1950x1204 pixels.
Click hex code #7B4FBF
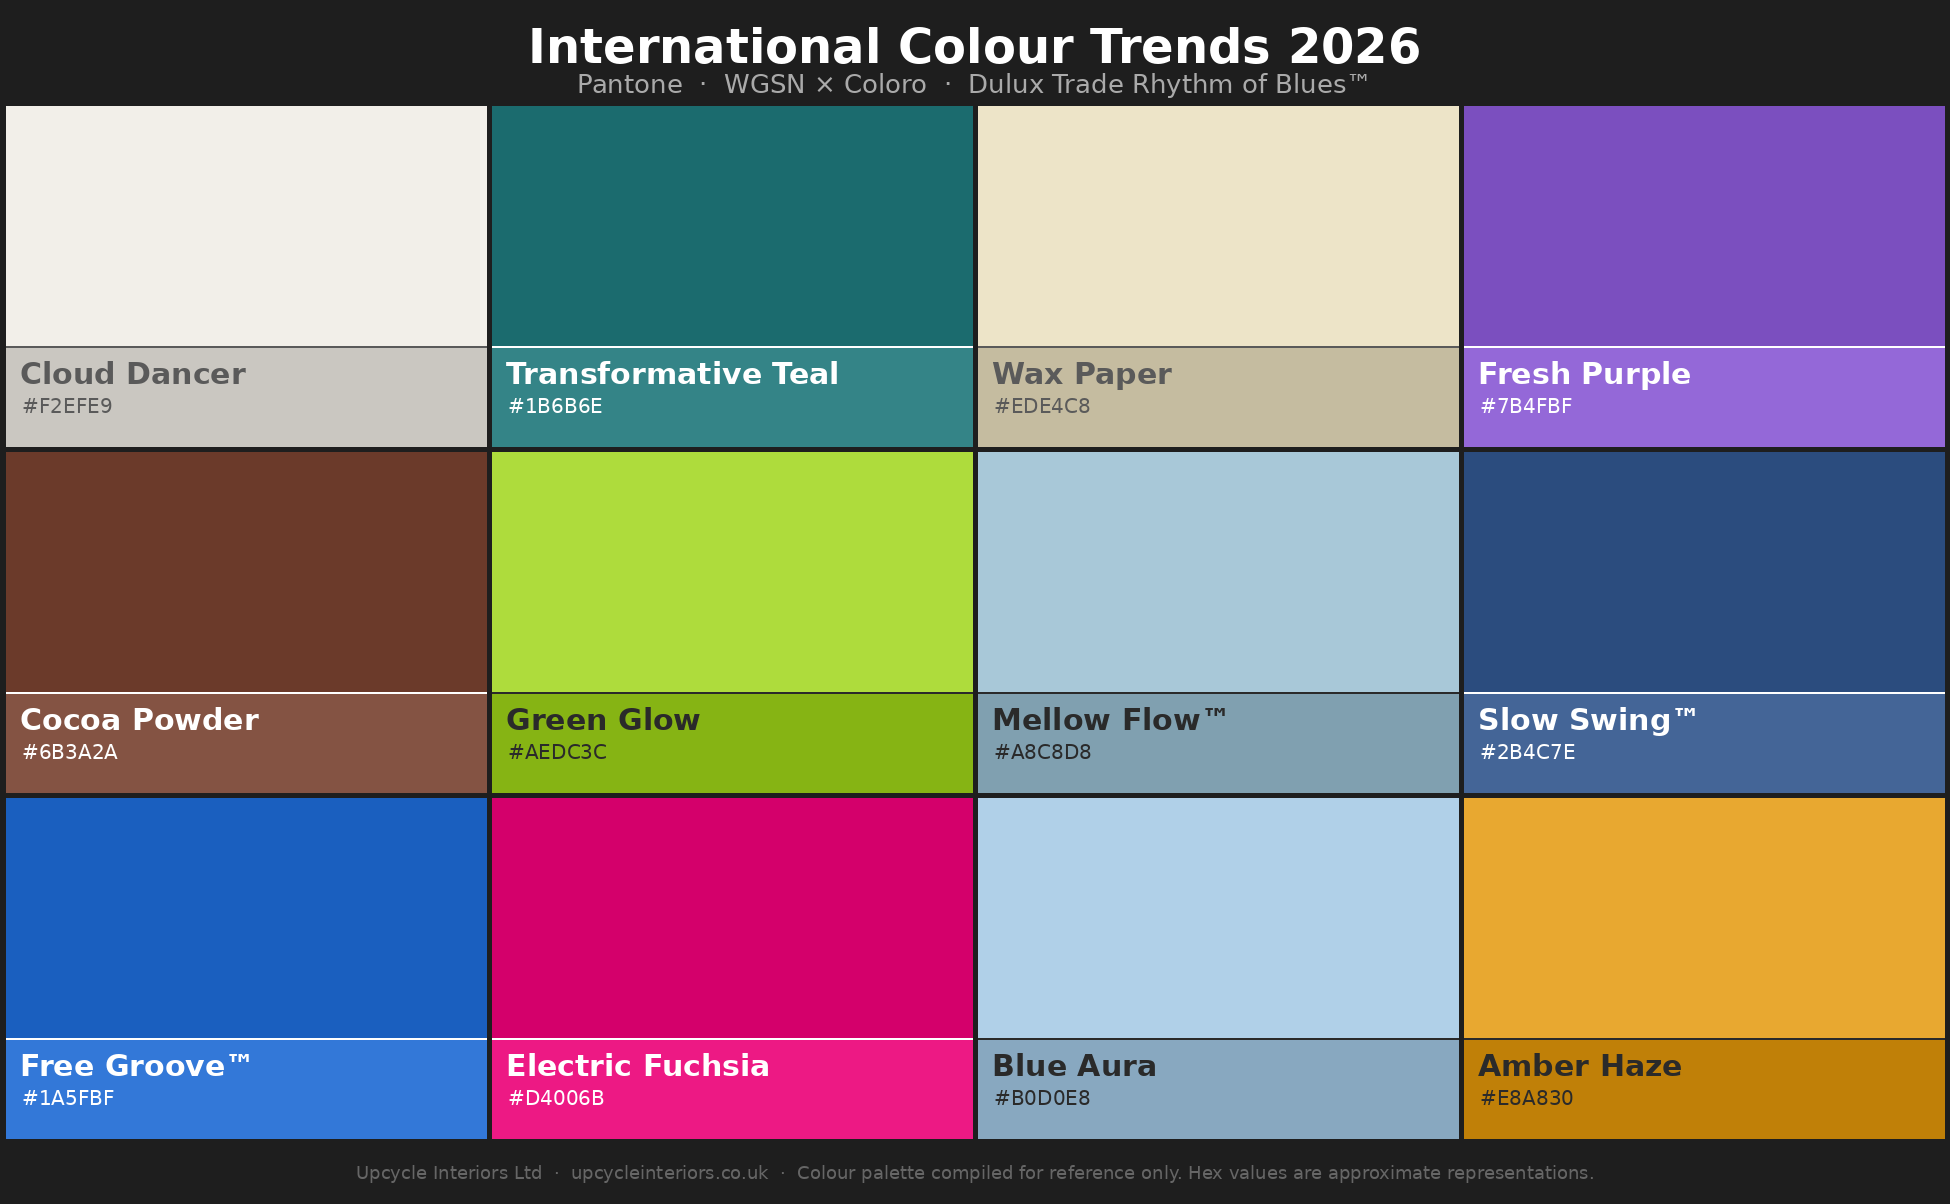(1526, 406)
